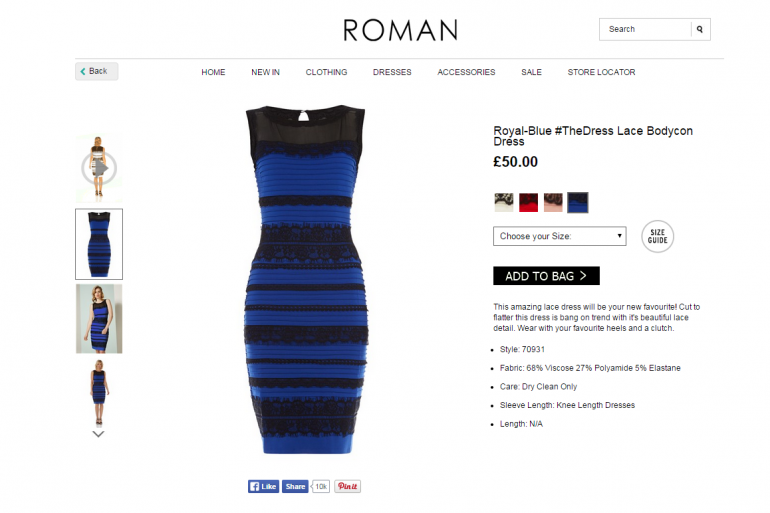Select the royal blue colour swatch
The image size is (770, 513).
tap(578, 202)
